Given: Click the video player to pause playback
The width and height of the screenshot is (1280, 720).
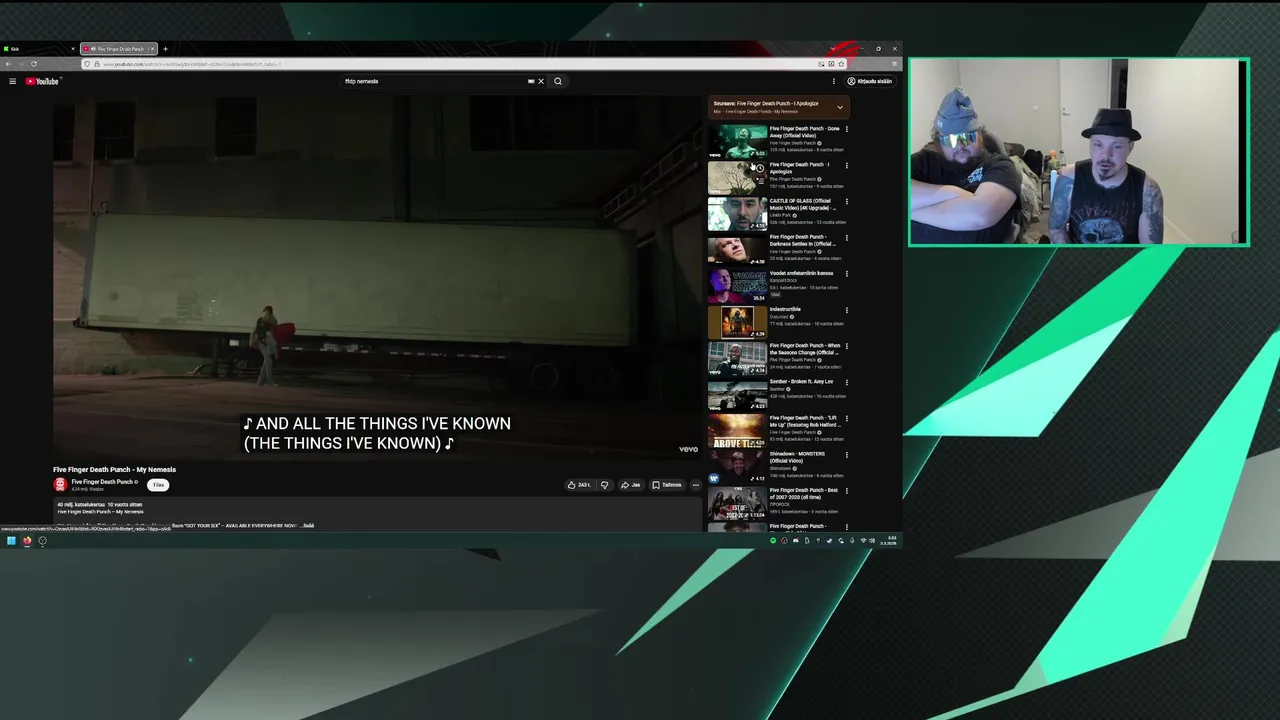Looking at the screenshot, I should 378,278.
